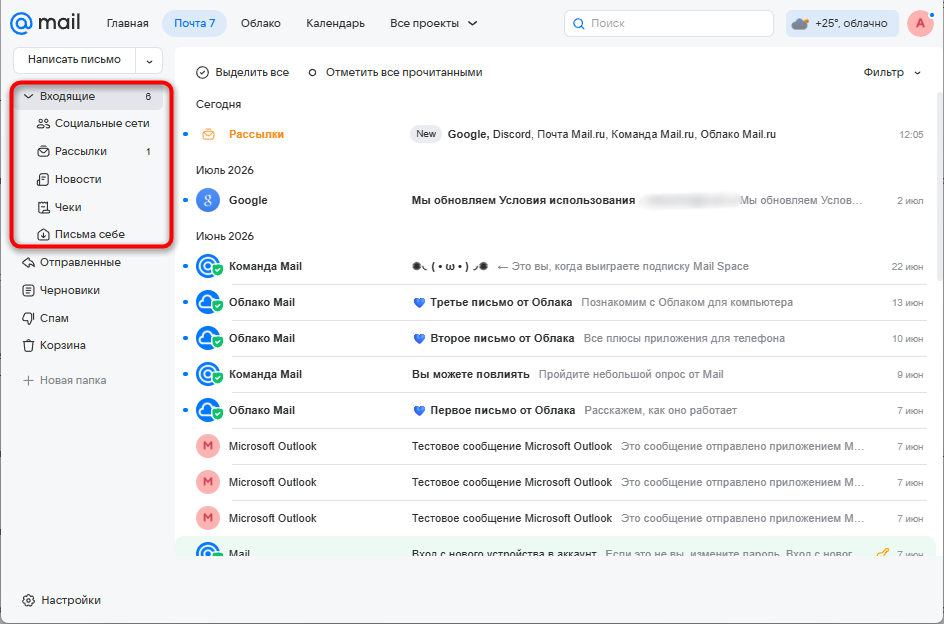Viewport: 944px width, 624px height.
Task: Toggle unread dot on Третье письмо от Облака
Action: click(185, 302)
